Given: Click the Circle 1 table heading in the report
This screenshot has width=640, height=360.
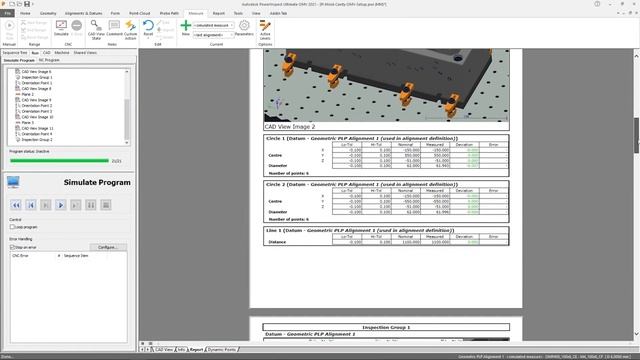Looking at the screenshot, I should (x=362, y=138).
